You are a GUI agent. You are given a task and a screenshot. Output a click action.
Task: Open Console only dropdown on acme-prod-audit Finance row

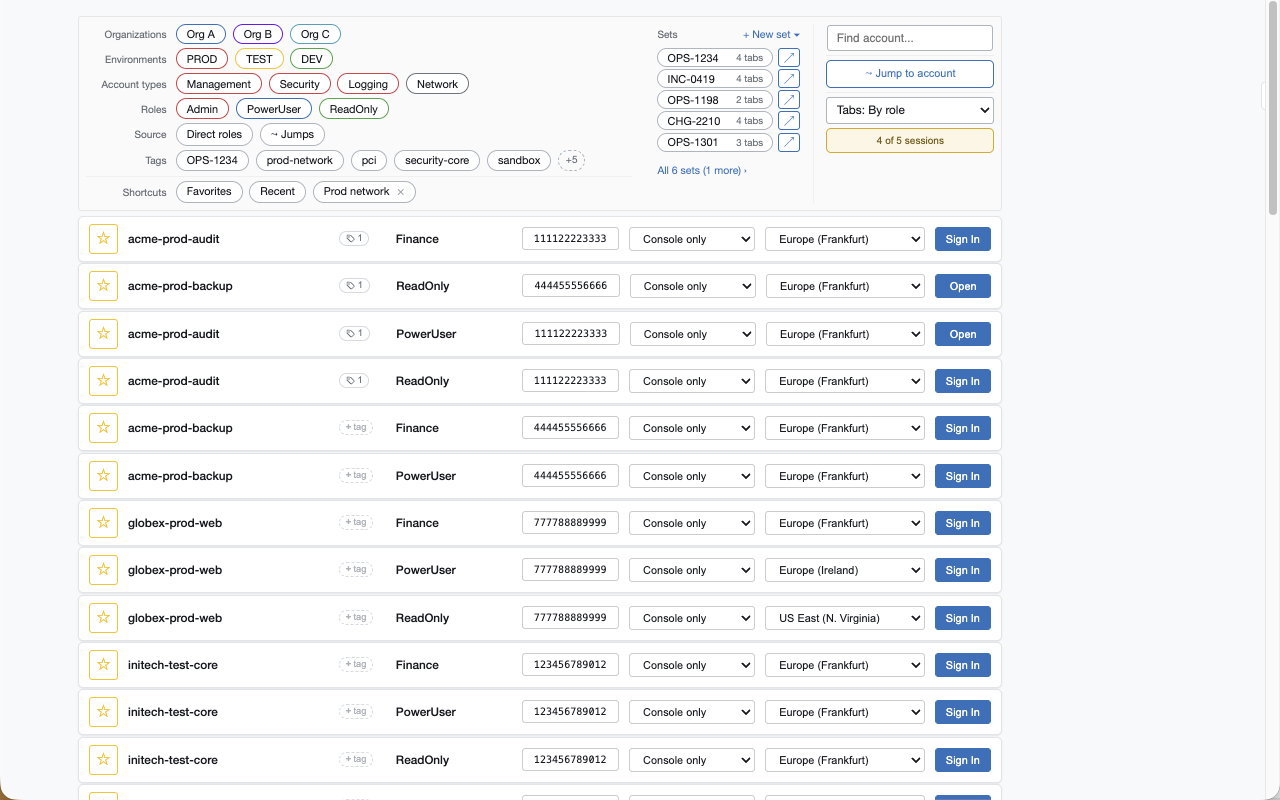tap(692, 239)
